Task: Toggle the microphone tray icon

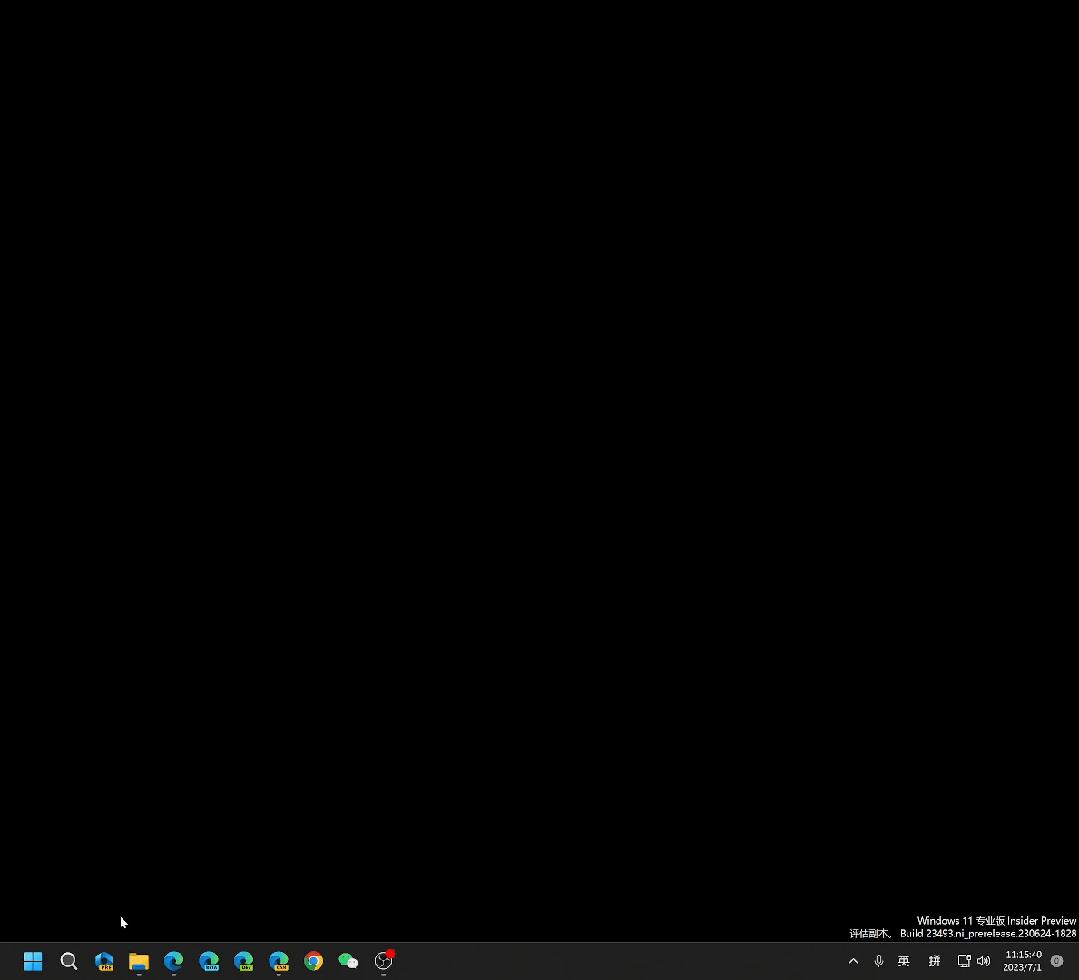Action: coord(878,961)
